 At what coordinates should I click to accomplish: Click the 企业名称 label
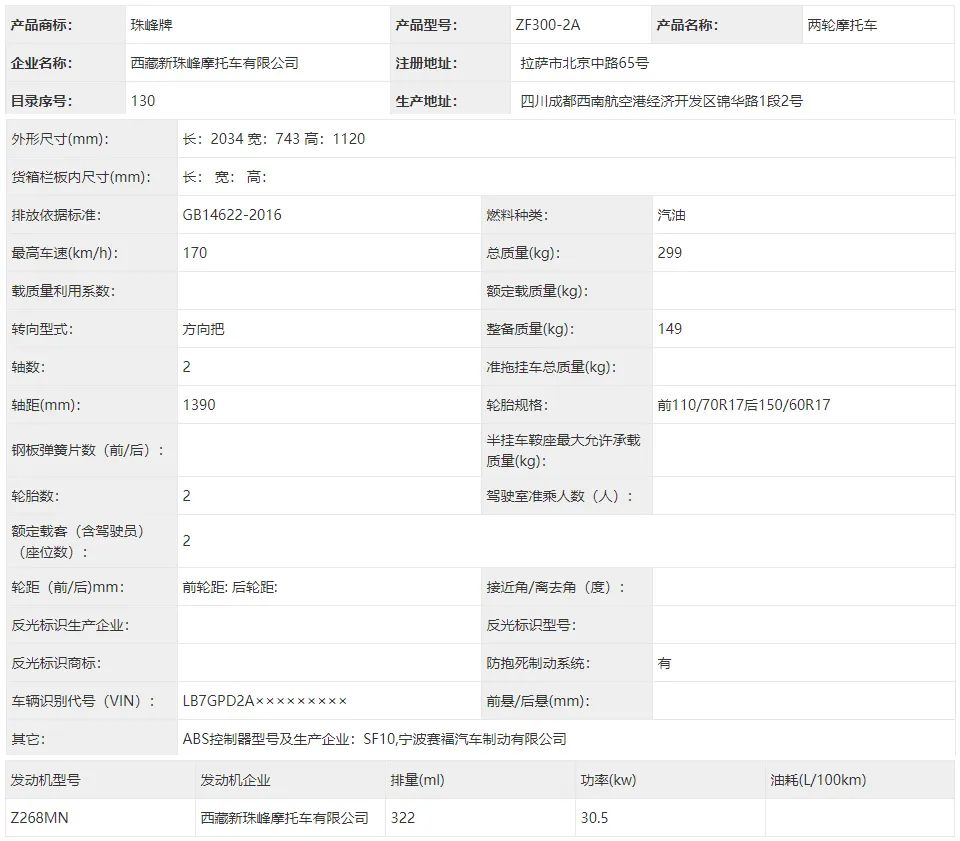pyautogui.click(x=41, y=63)
